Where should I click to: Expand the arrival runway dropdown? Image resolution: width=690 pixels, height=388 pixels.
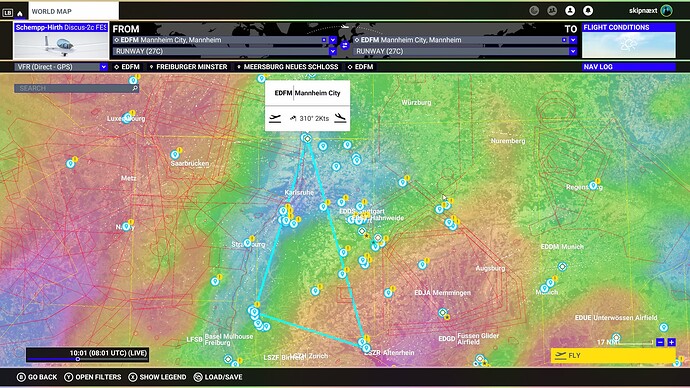tap(573, 51)
